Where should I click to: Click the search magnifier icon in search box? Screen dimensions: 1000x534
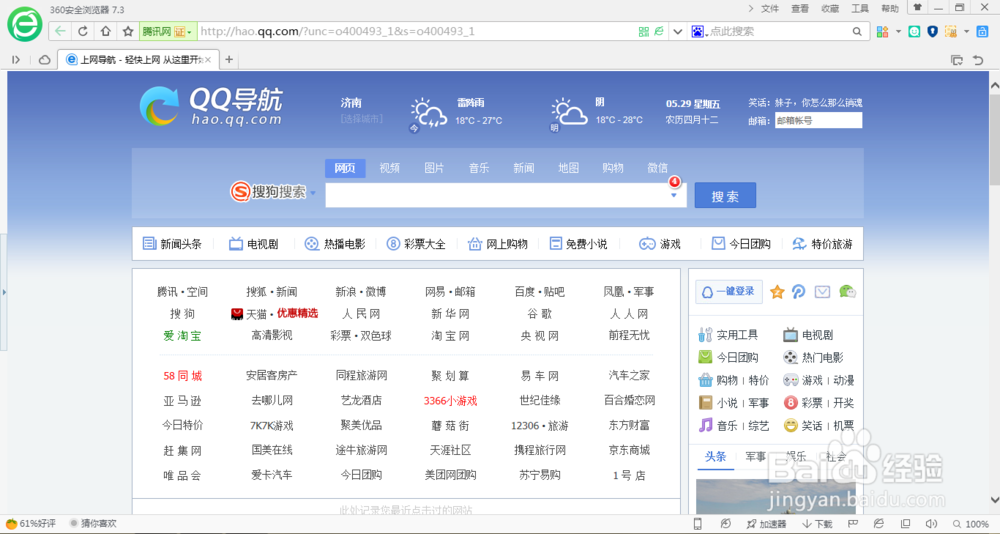tap(857, 31)
